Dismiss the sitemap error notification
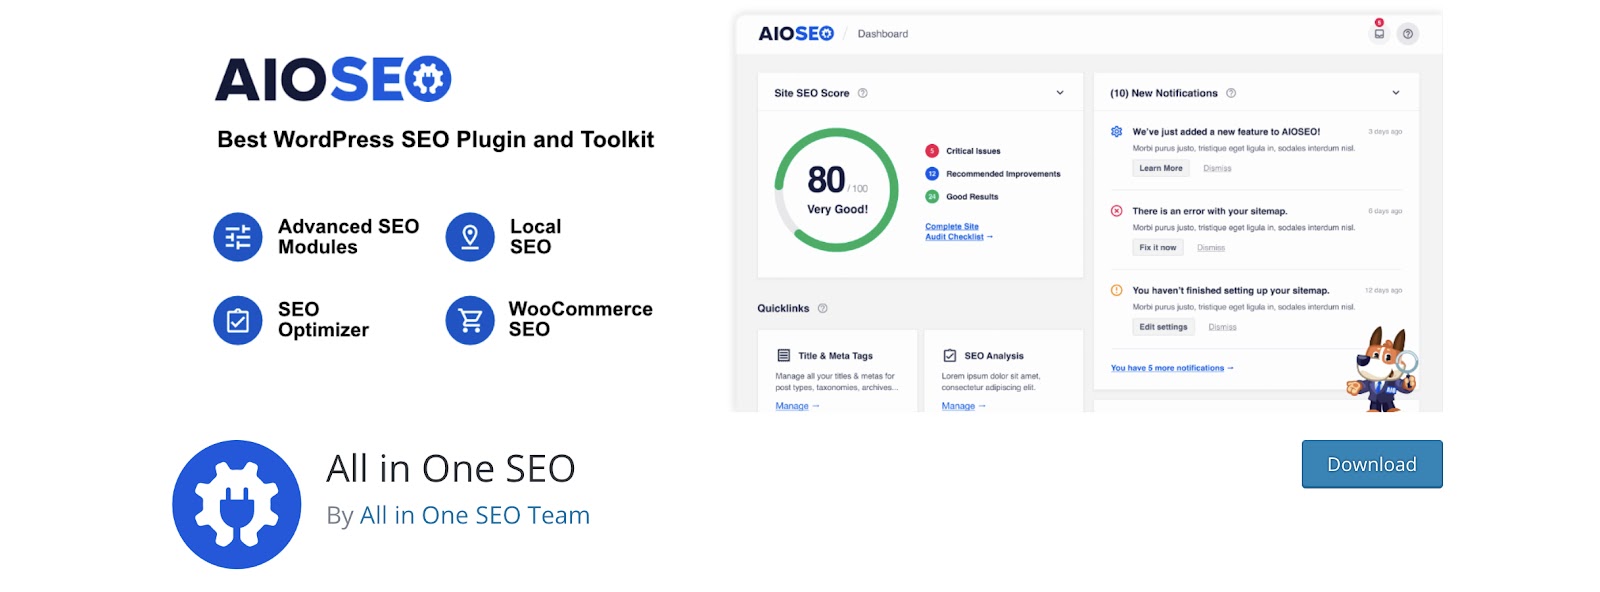Image resolution: width=1600 pixels, height=592 pixels. pyautogui.click(x=1211, y=247)
